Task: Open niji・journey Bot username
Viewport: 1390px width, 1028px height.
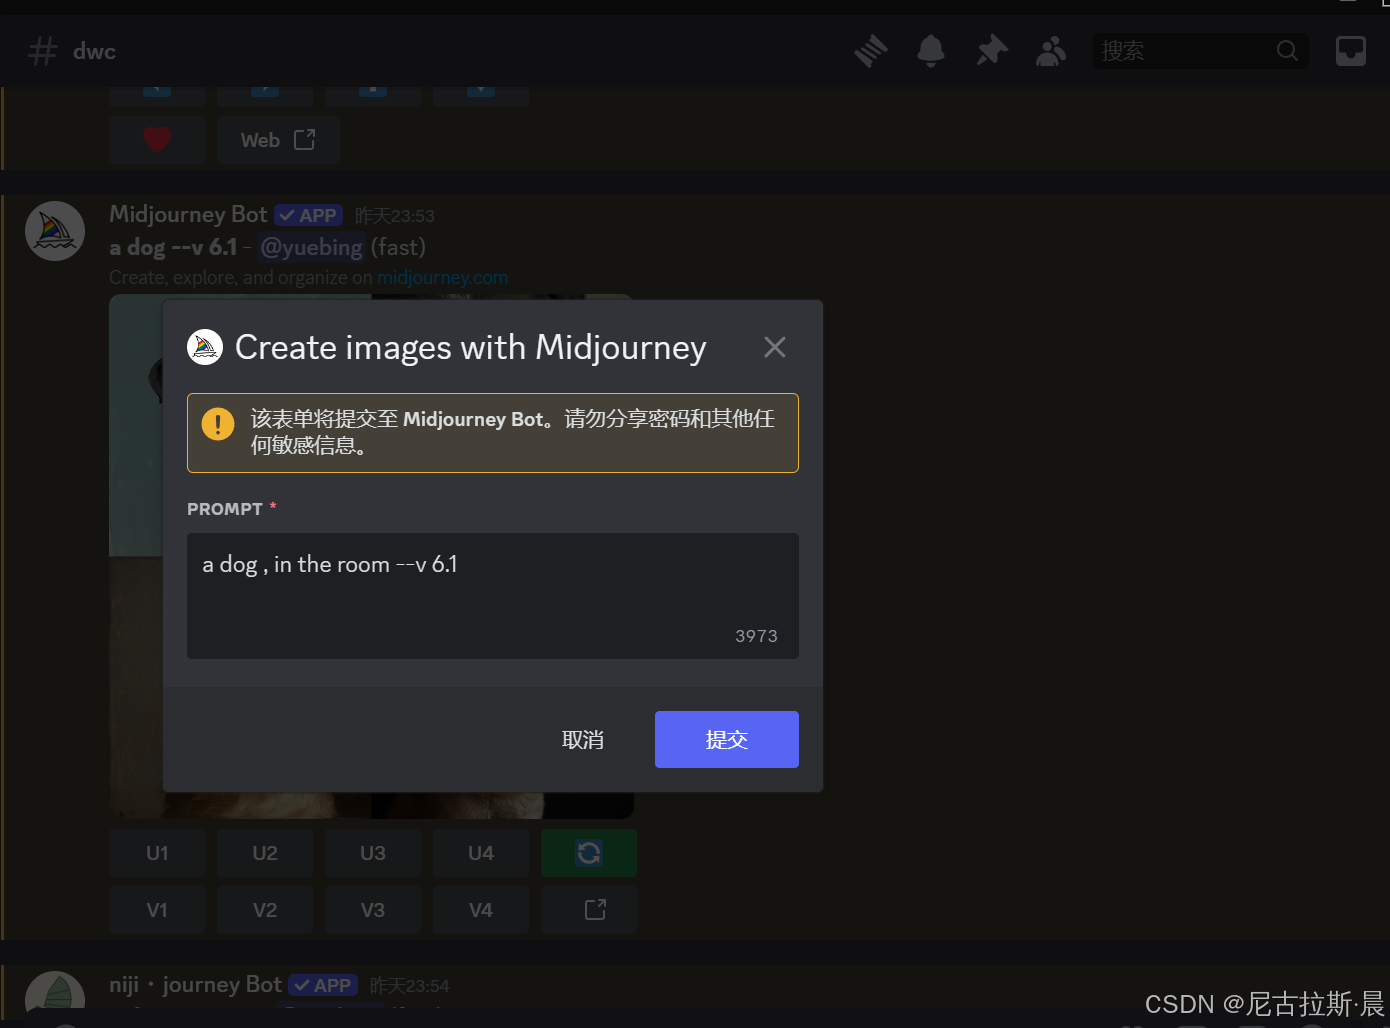Action: (x=195, y=985)
